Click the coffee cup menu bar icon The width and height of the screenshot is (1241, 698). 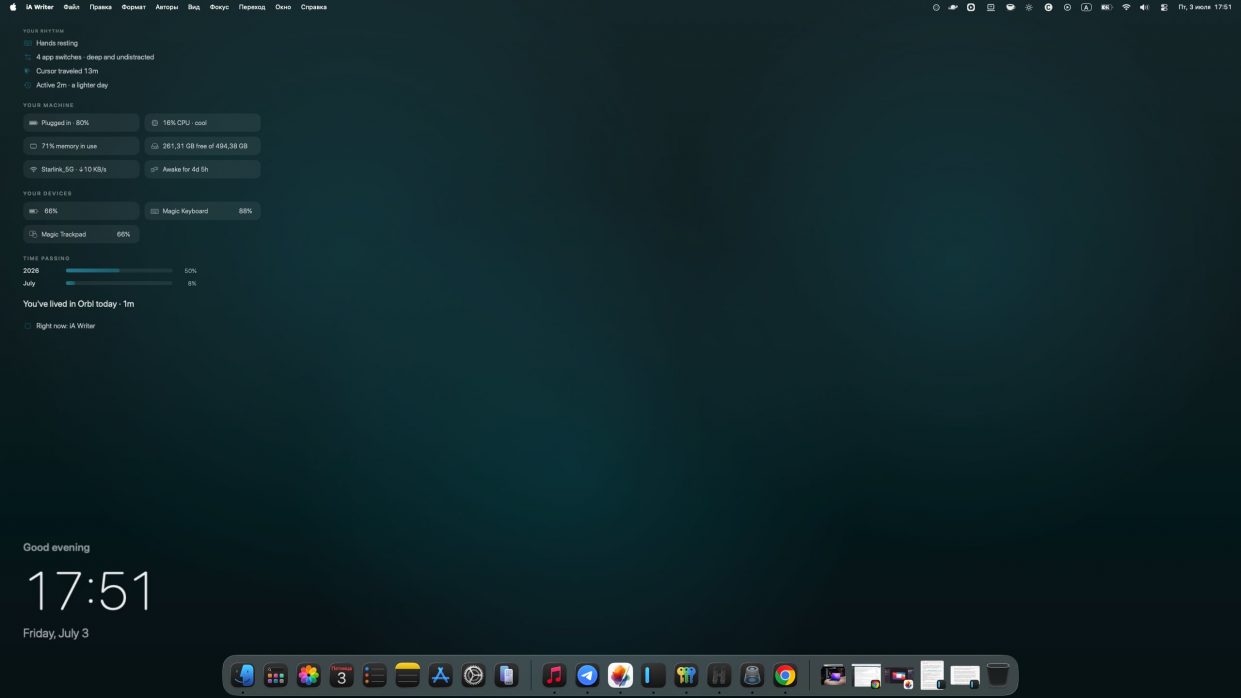[1010, 7]
